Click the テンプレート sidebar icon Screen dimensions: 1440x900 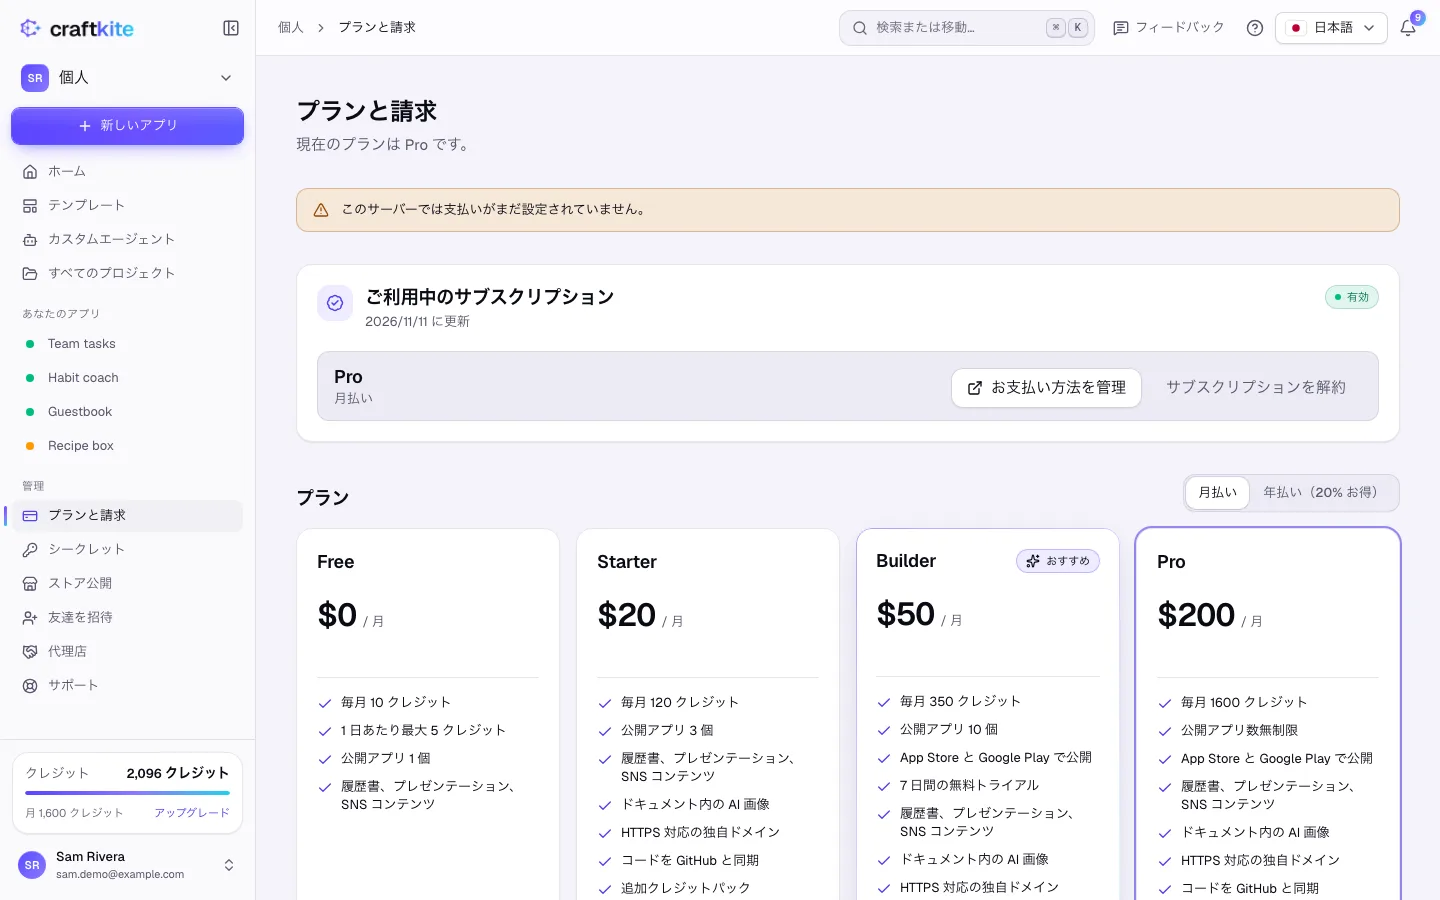pyautogui.click(x=30, y=206)
